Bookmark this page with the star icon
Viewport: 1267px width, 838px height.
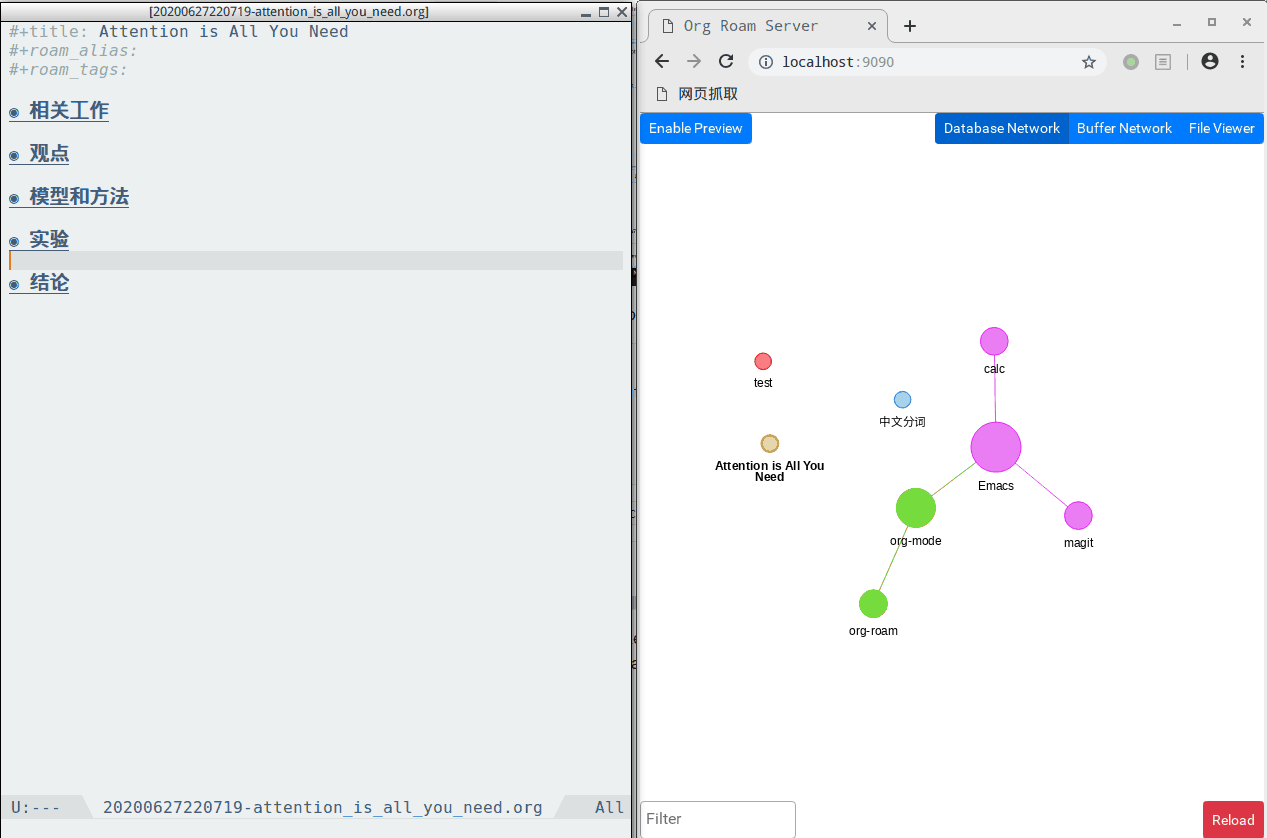pyautogui.click(x=1089, y=62)
